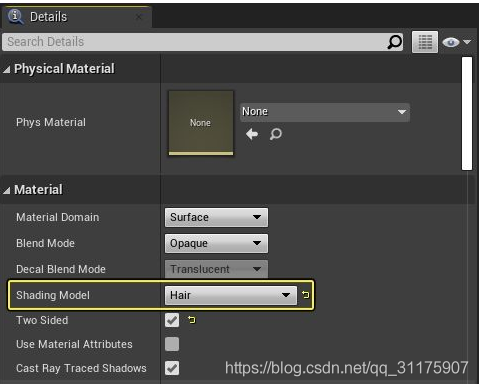Click the Material Domain property label

58,217
